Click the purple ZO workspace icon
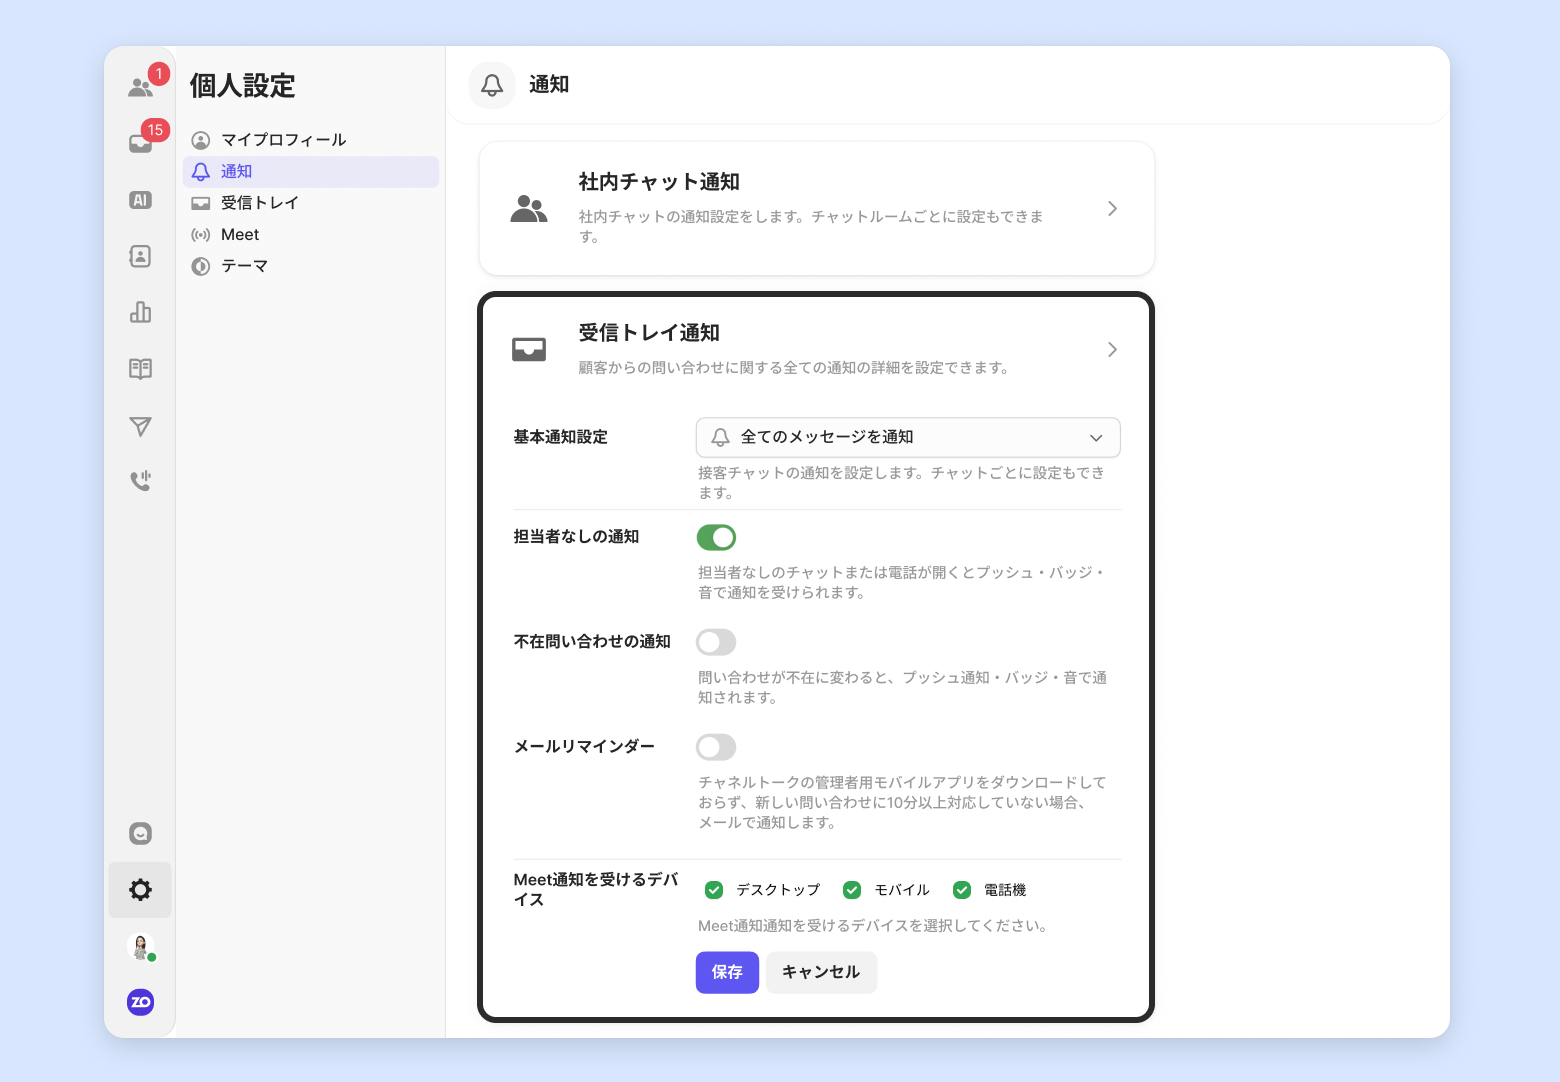The width and height of the screenshot is (1560, 1082). (141, 1002)
